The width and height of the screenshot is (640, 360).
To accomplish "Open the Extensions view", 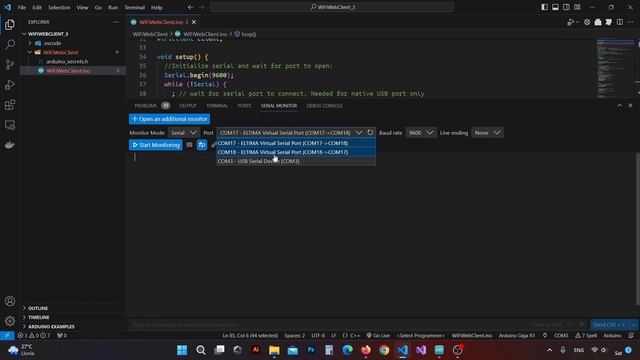I will (x=10, y=105).
